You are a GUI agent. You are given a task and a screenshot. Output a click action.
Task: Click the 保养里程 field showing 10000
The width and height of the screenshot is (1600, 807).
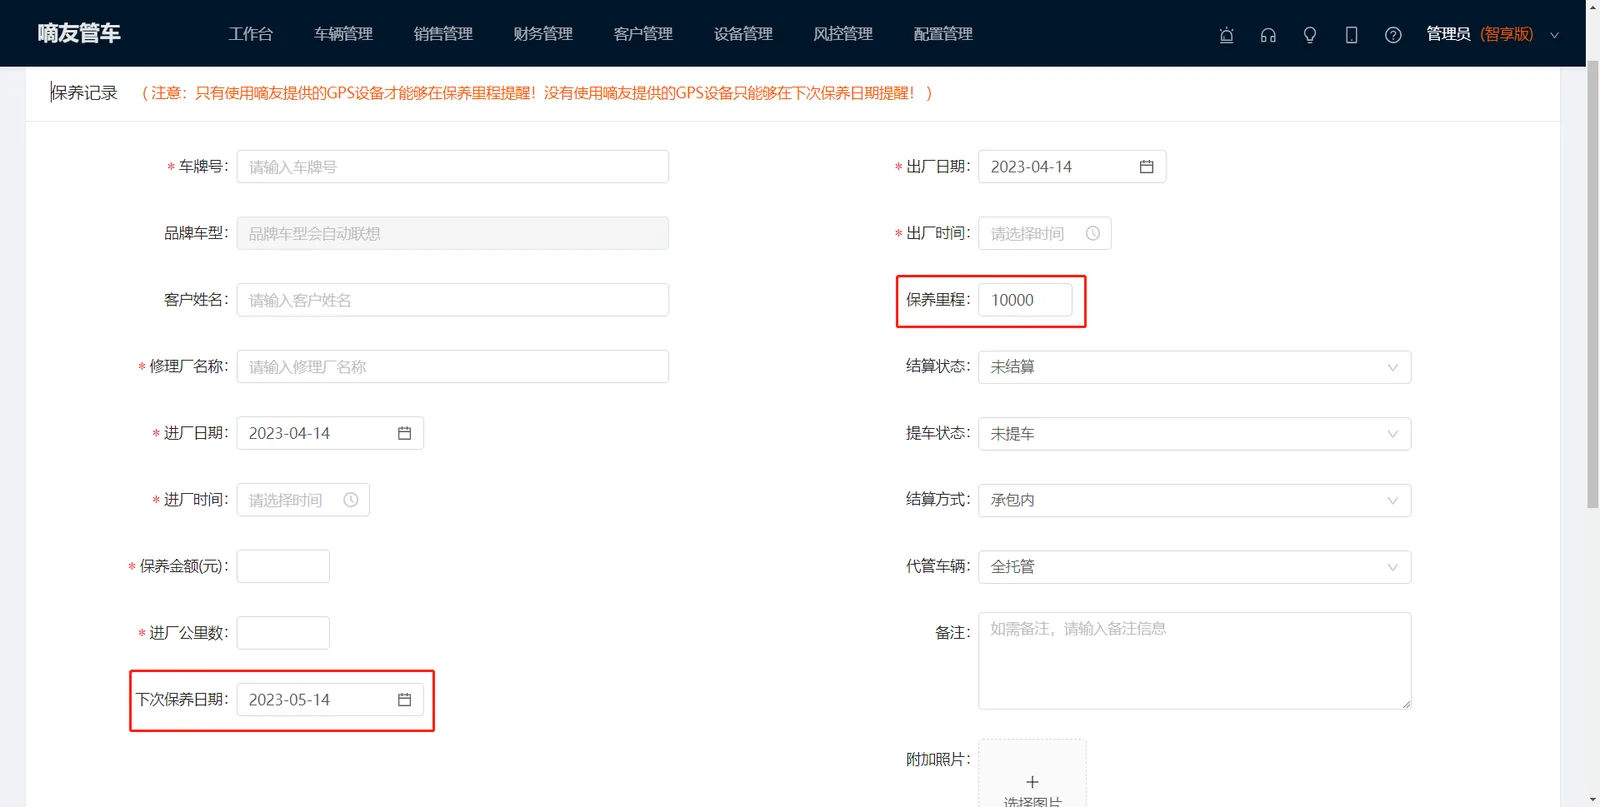click(x=1025, y=300)
